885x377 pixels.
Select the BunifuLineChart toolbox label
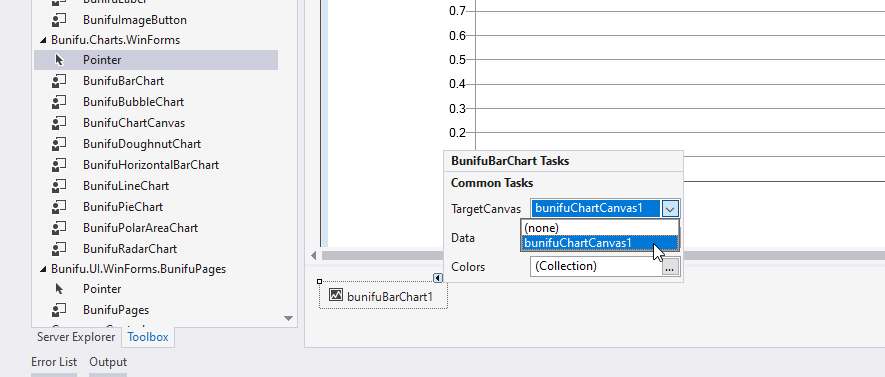point(126,186)
